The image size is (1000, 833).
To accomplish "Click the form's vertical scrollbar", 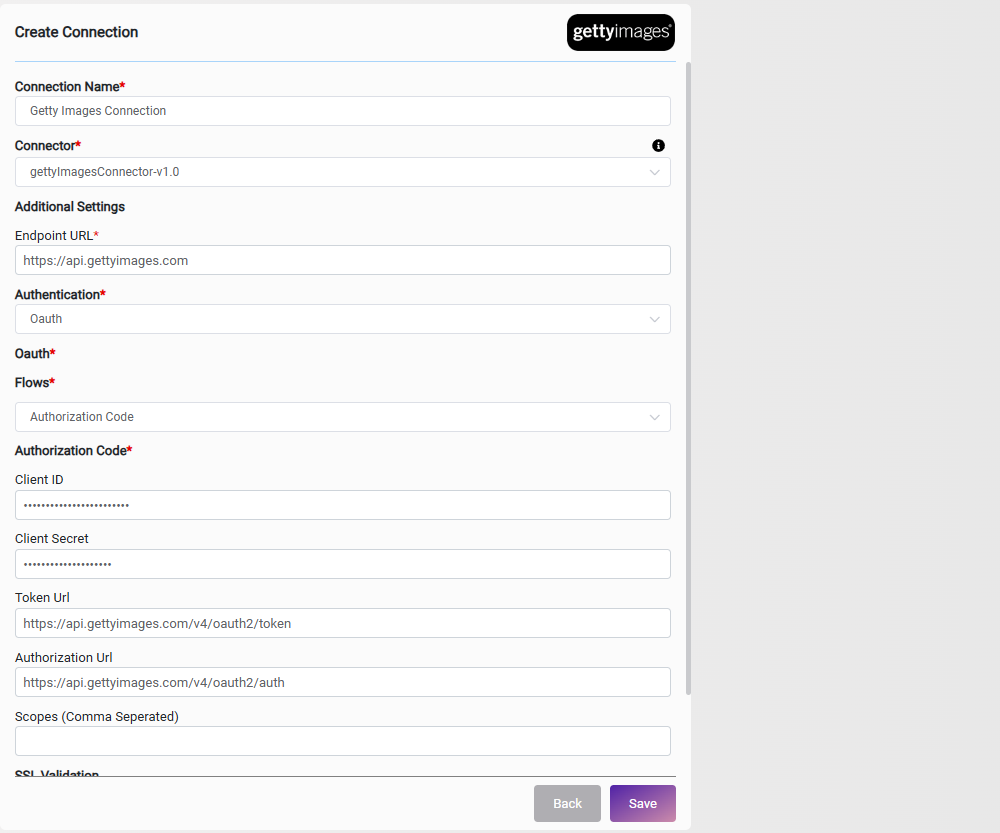I will click(x=688, y=378).
